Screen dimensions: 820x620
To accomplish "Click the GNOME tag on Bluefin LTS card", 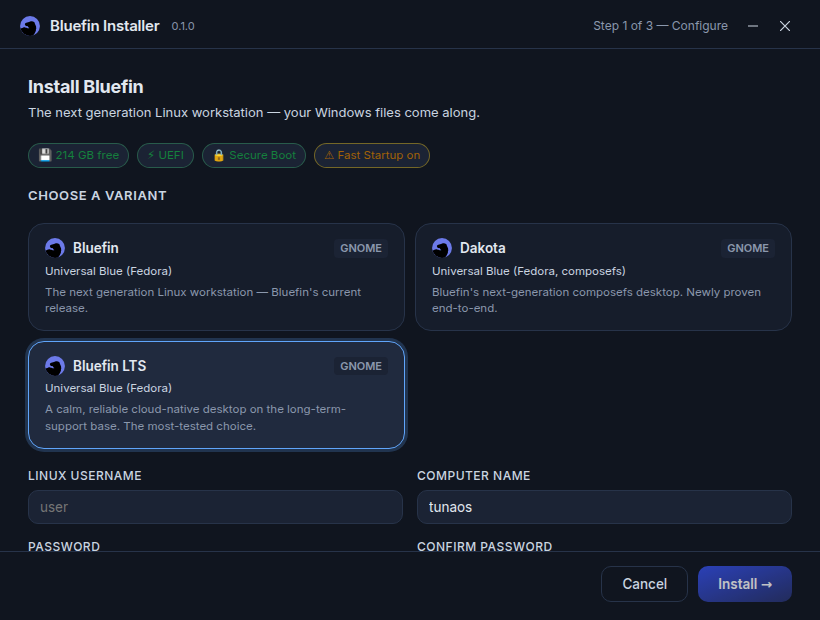I will (361, 366).
